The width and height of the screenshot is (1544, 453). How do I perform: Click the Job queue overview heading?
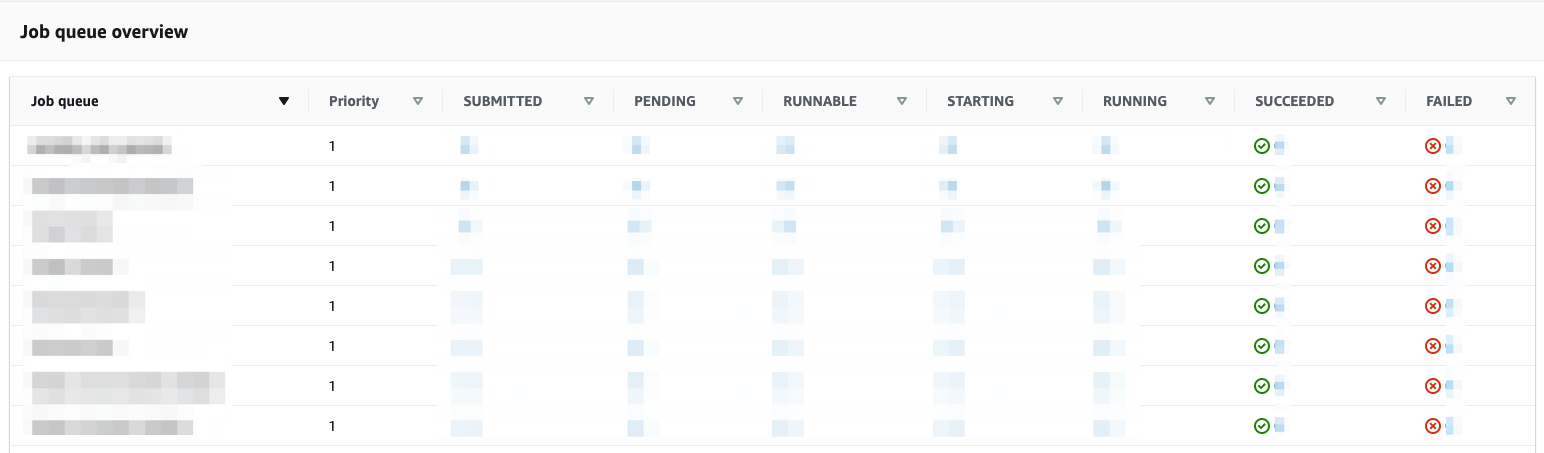coord(104,32)
